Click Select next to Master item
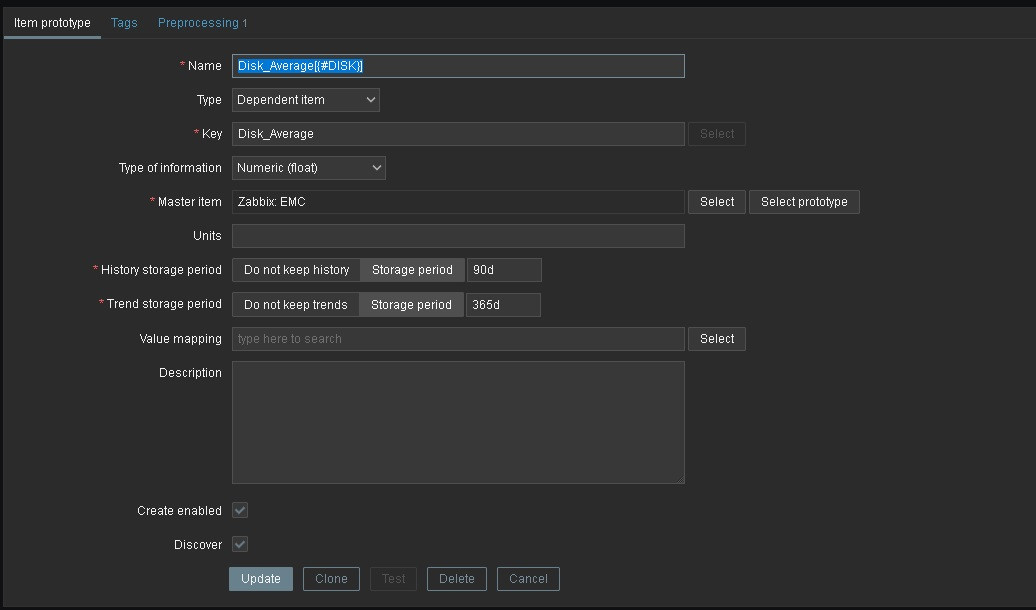The width and height of the screenshot is (1036, 610). [716, 202]
